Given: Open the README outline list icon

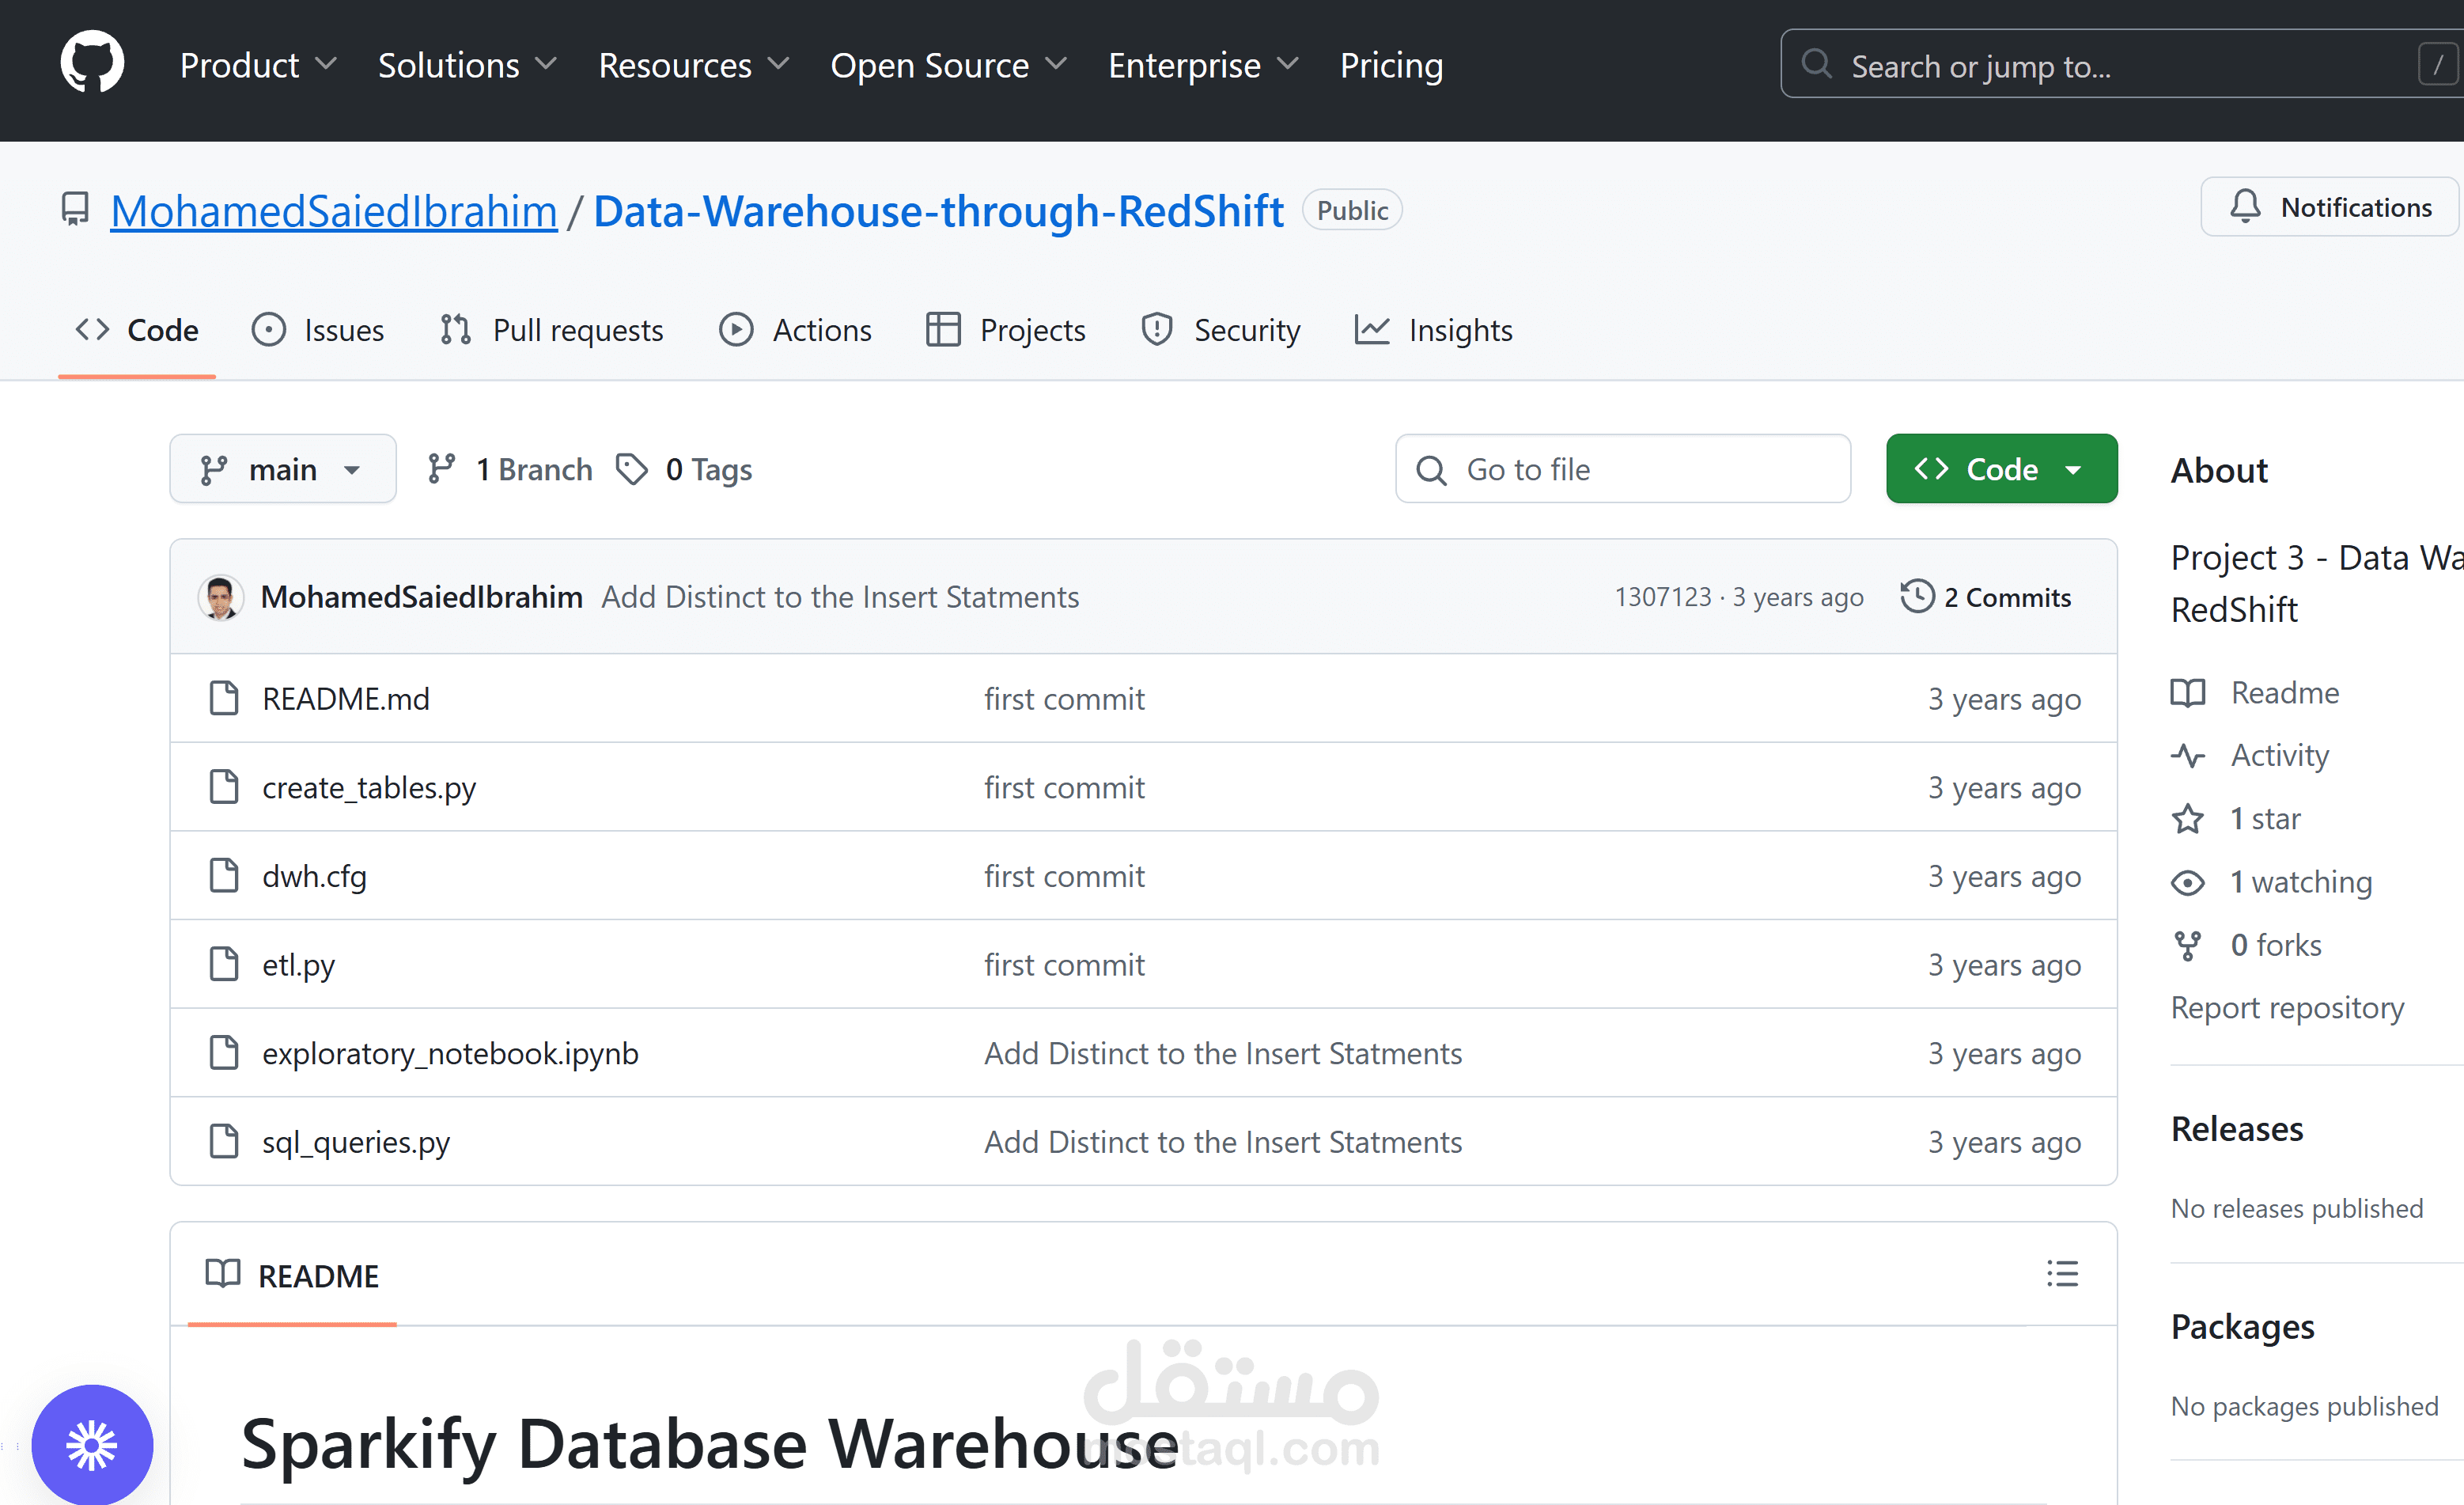Looking at the screenshot, I should tap(2062, 1273).
